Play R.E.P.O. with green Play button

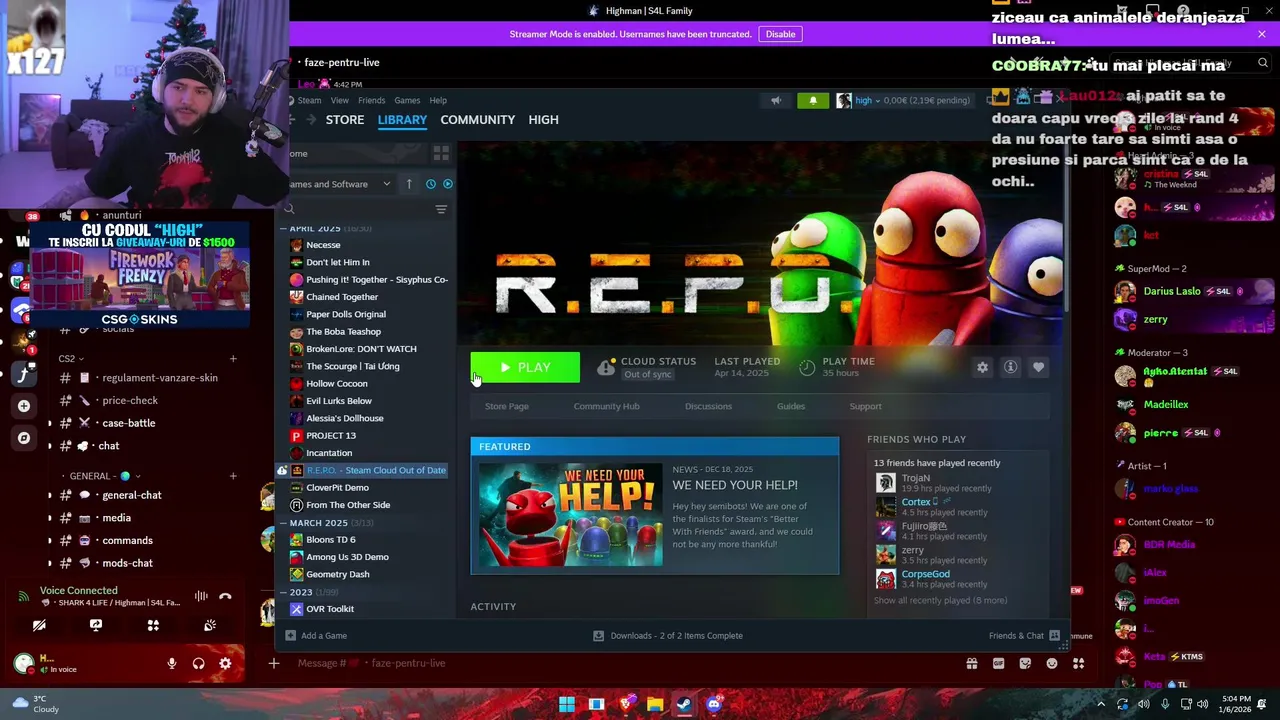[525, 367]
